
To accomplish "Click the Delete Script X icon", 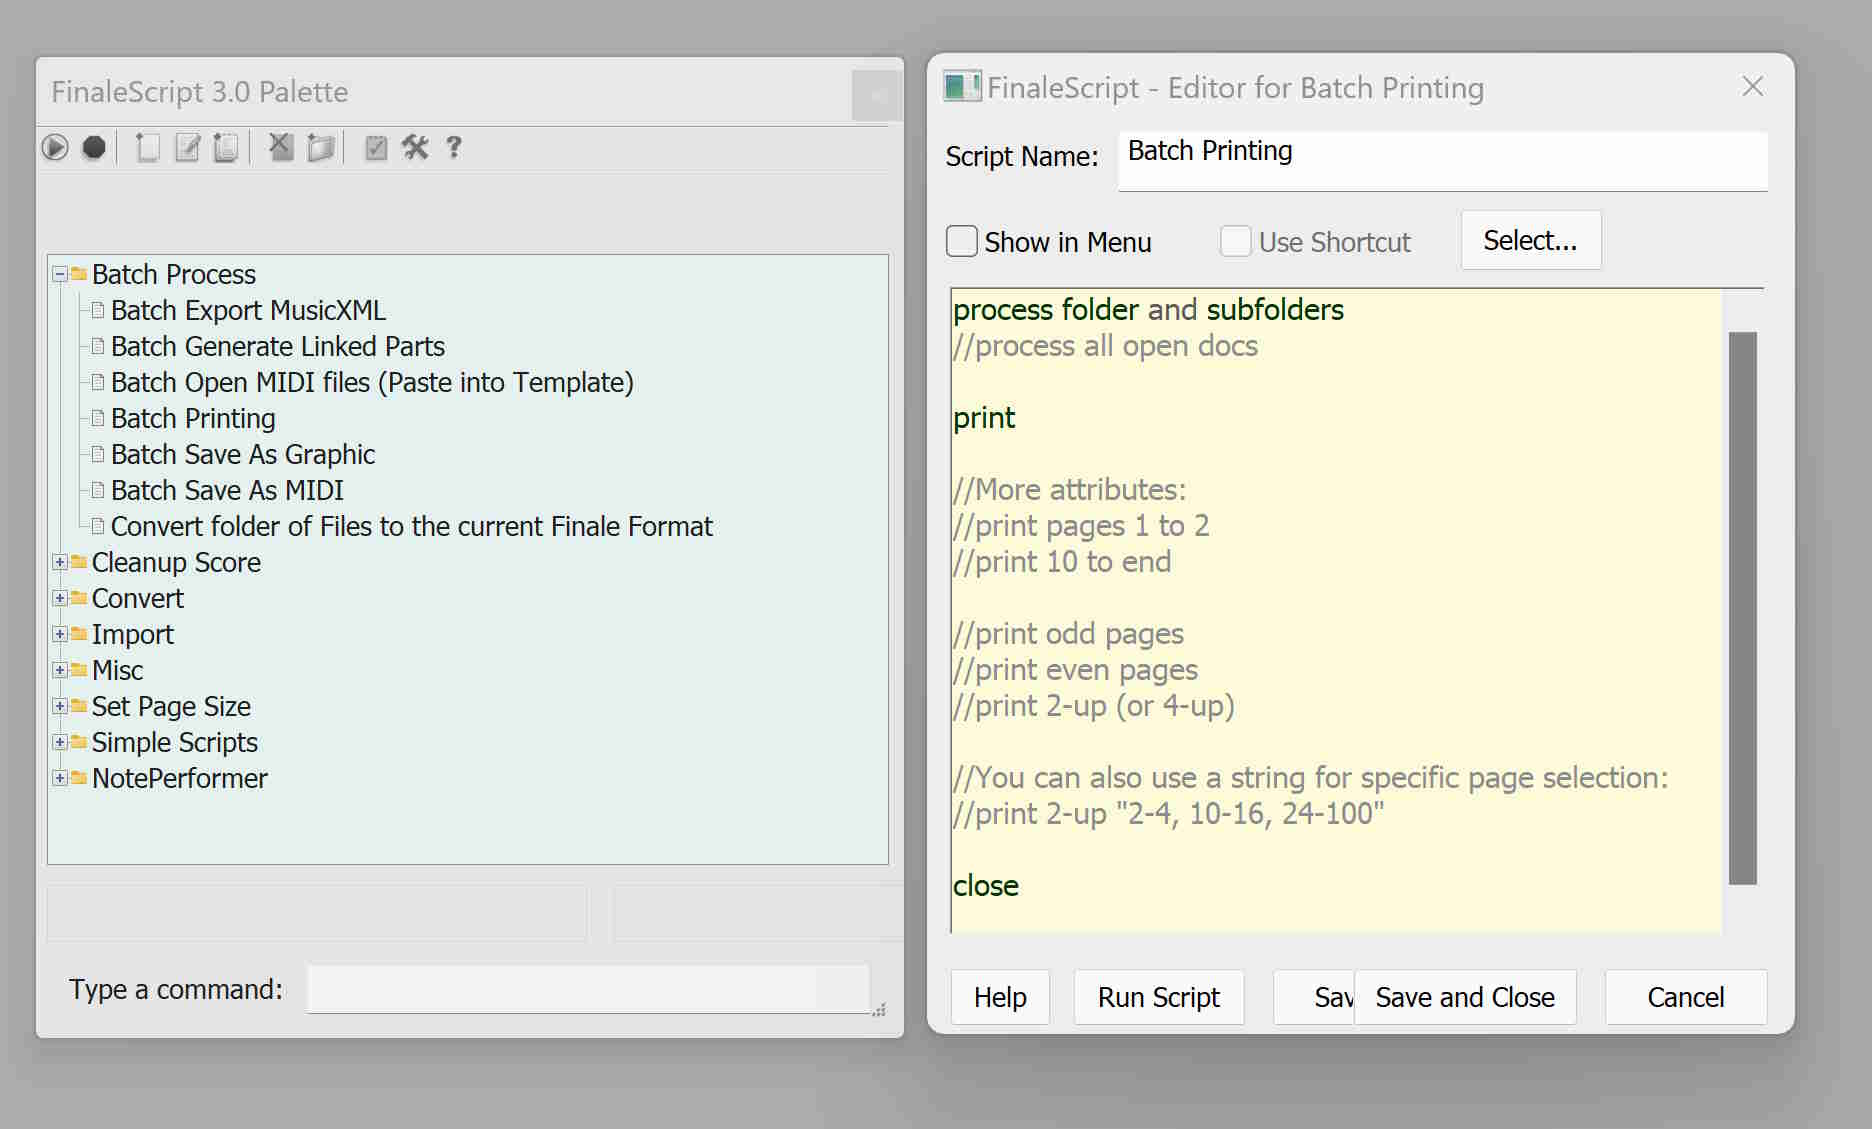I will [281, 148].
